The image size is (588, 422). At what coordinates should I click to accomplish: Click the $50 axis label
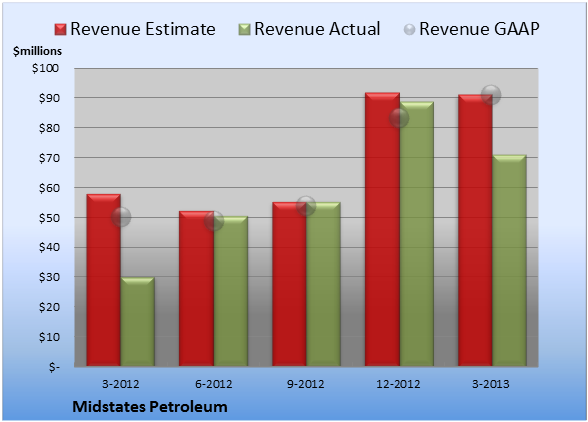pyautogui.click(x=49, y=218)
